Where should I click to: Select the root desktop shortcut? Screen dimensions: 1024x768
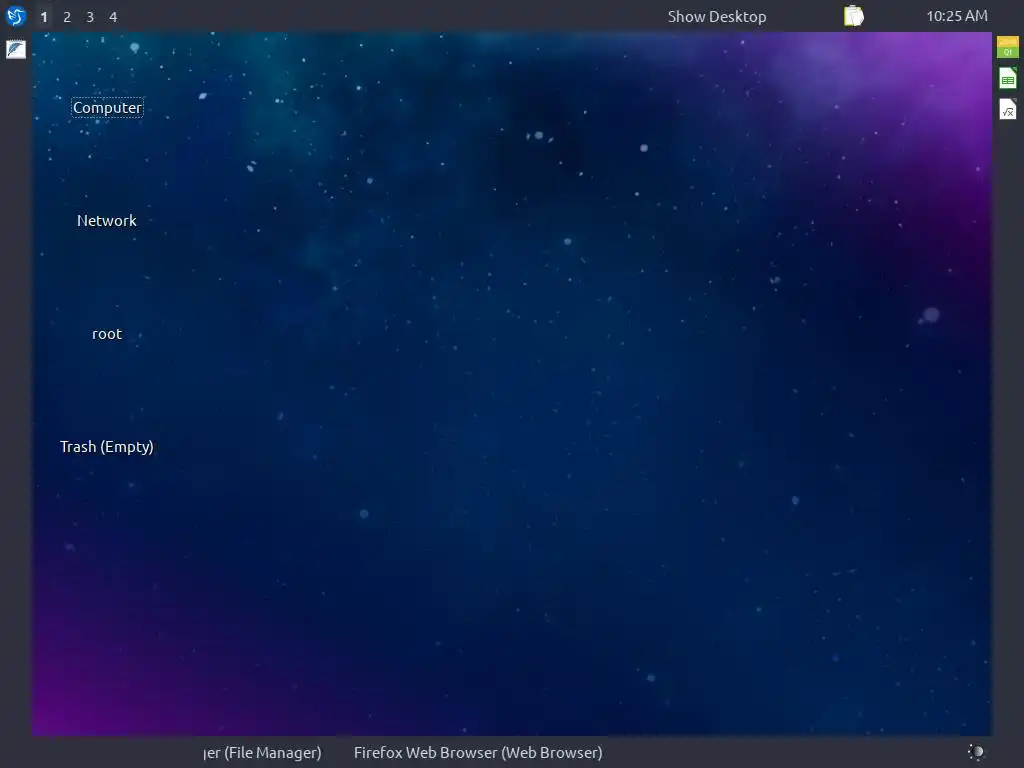click(x=107, y=334)
